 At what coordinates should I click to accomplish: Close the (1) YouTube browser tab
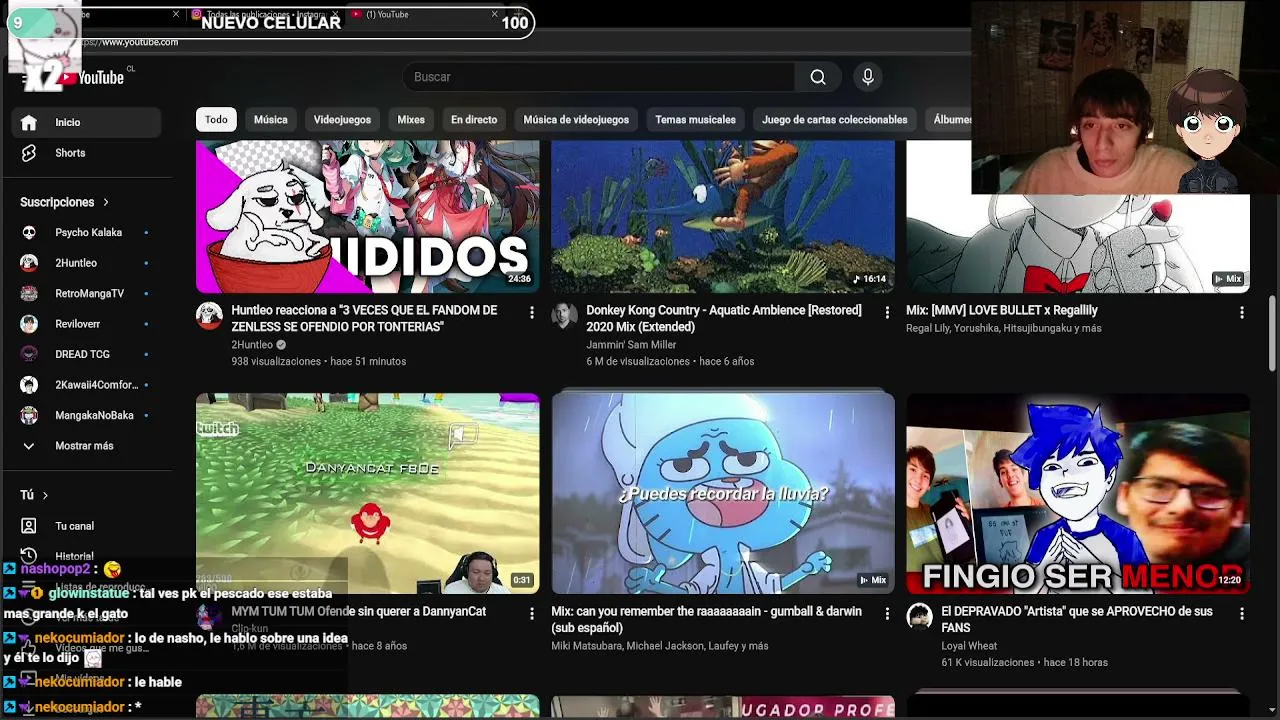click(x=494, y=14)
